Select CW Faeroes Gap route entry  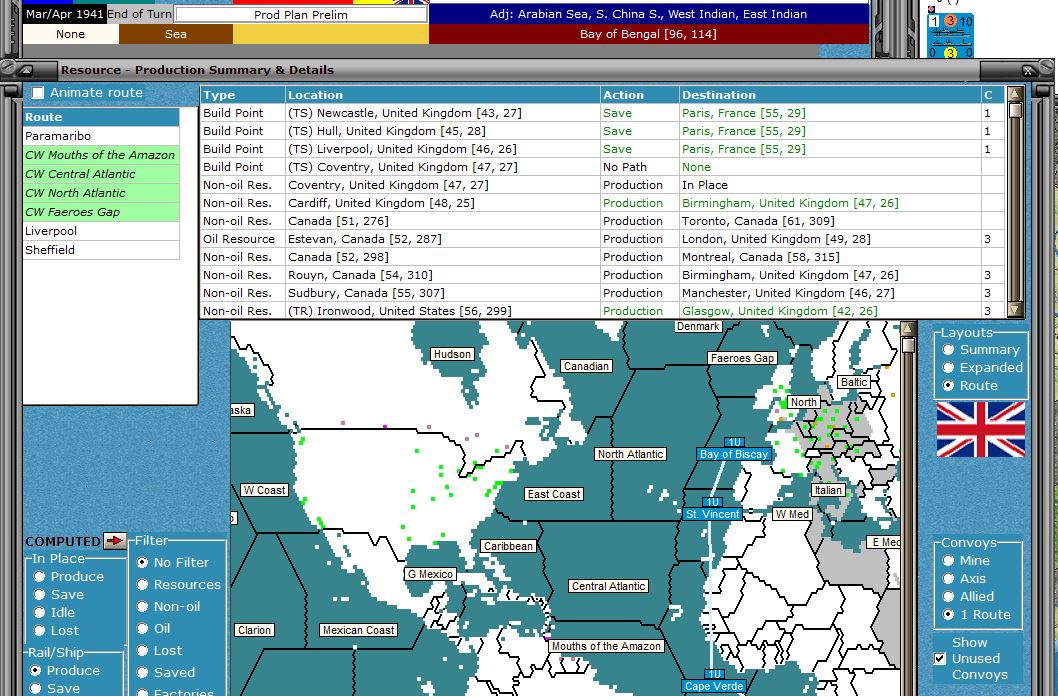(x=101, y=212)
